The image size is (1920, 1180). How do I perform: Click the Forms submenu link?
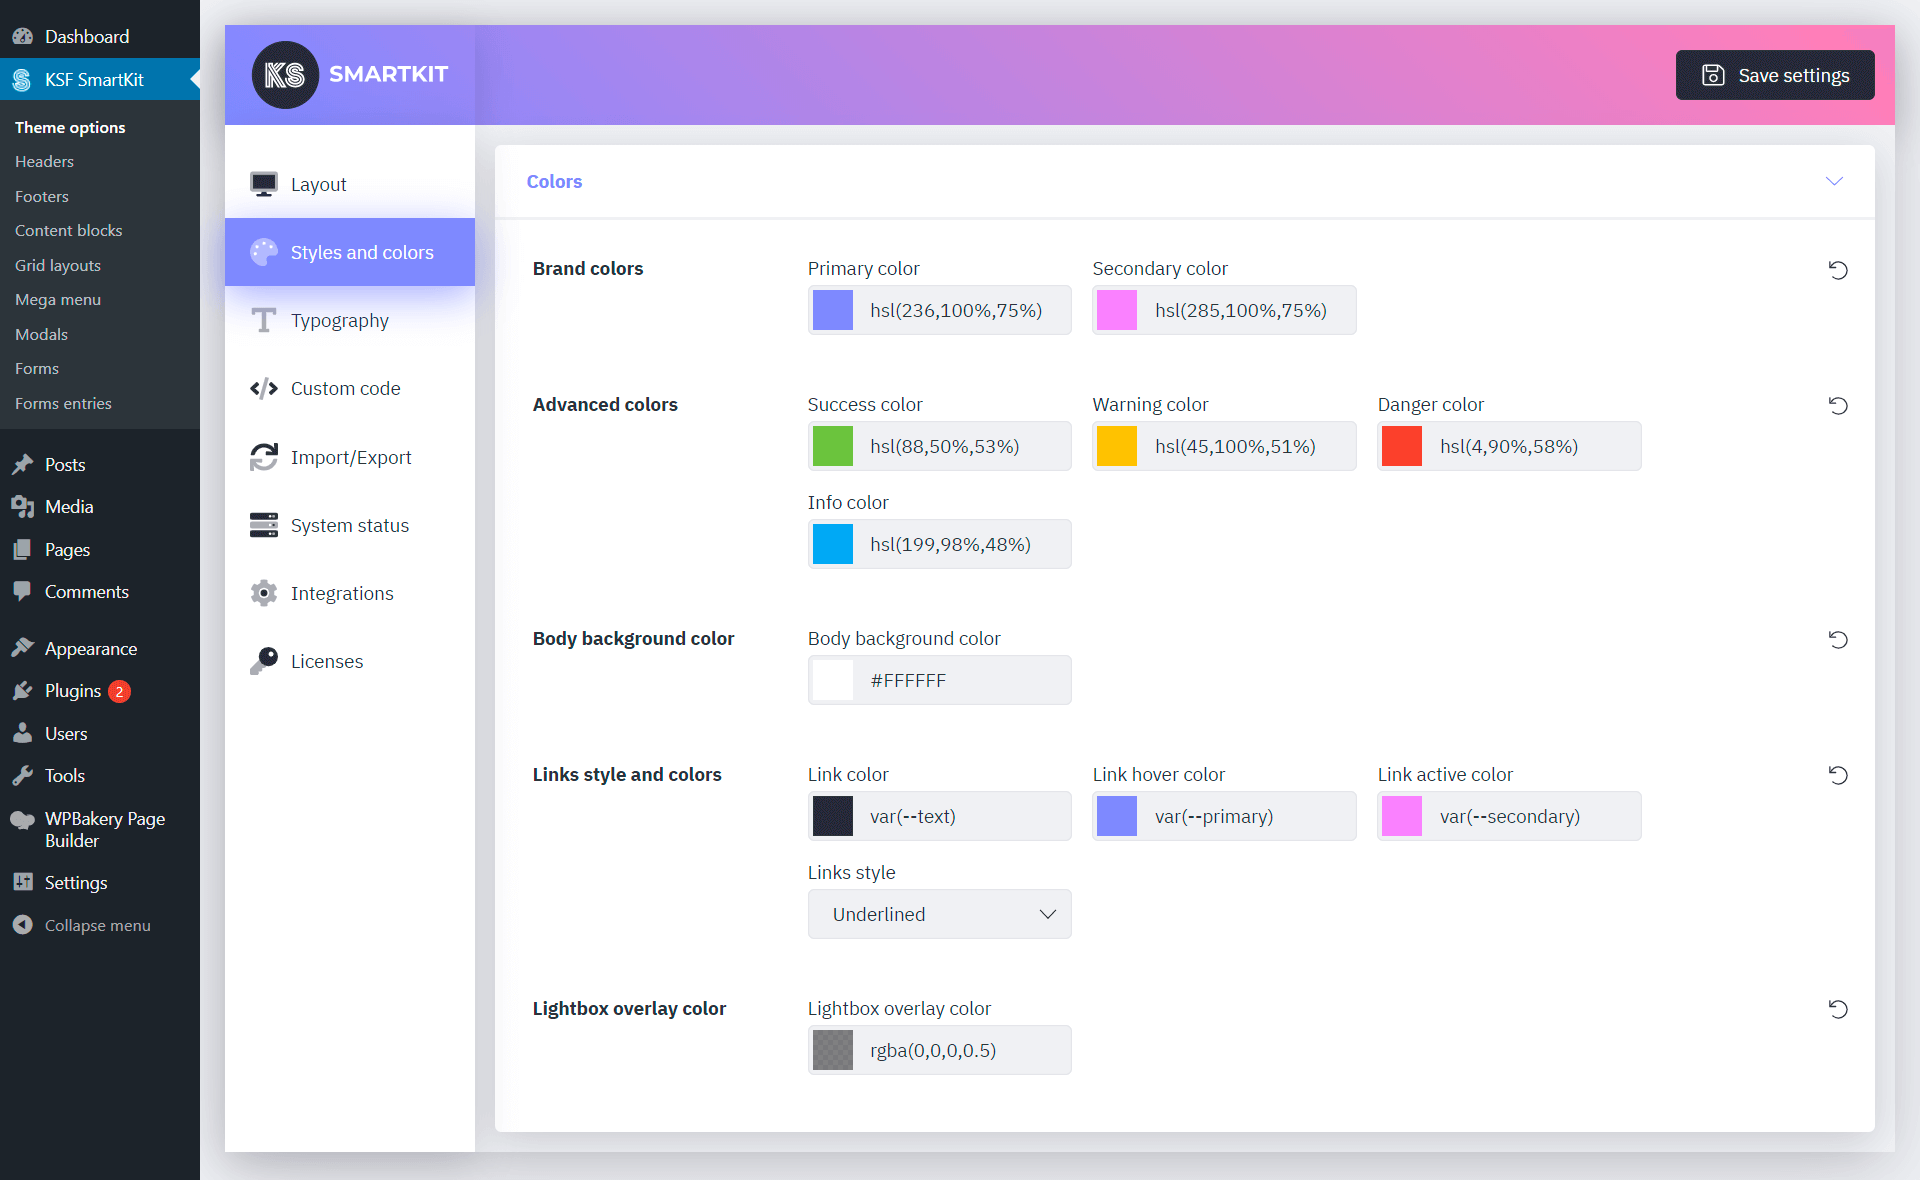(x=37, y=369)
